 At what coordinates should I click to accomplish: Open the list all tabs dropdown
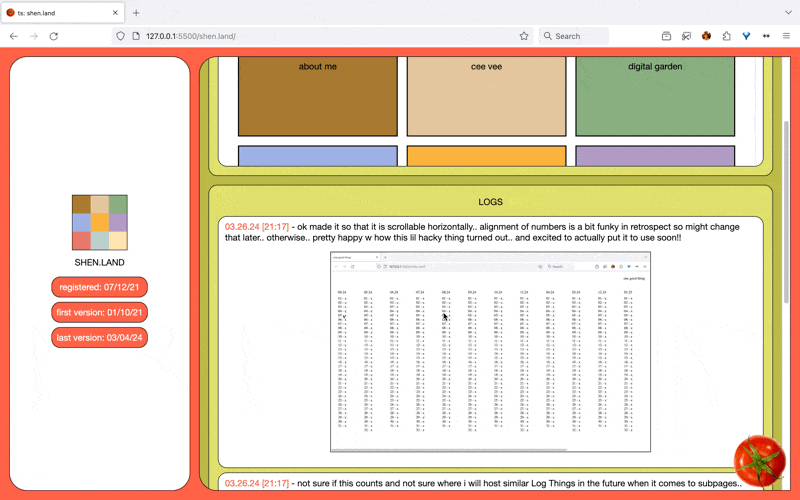pyautogui.click(x=786, y=13)
